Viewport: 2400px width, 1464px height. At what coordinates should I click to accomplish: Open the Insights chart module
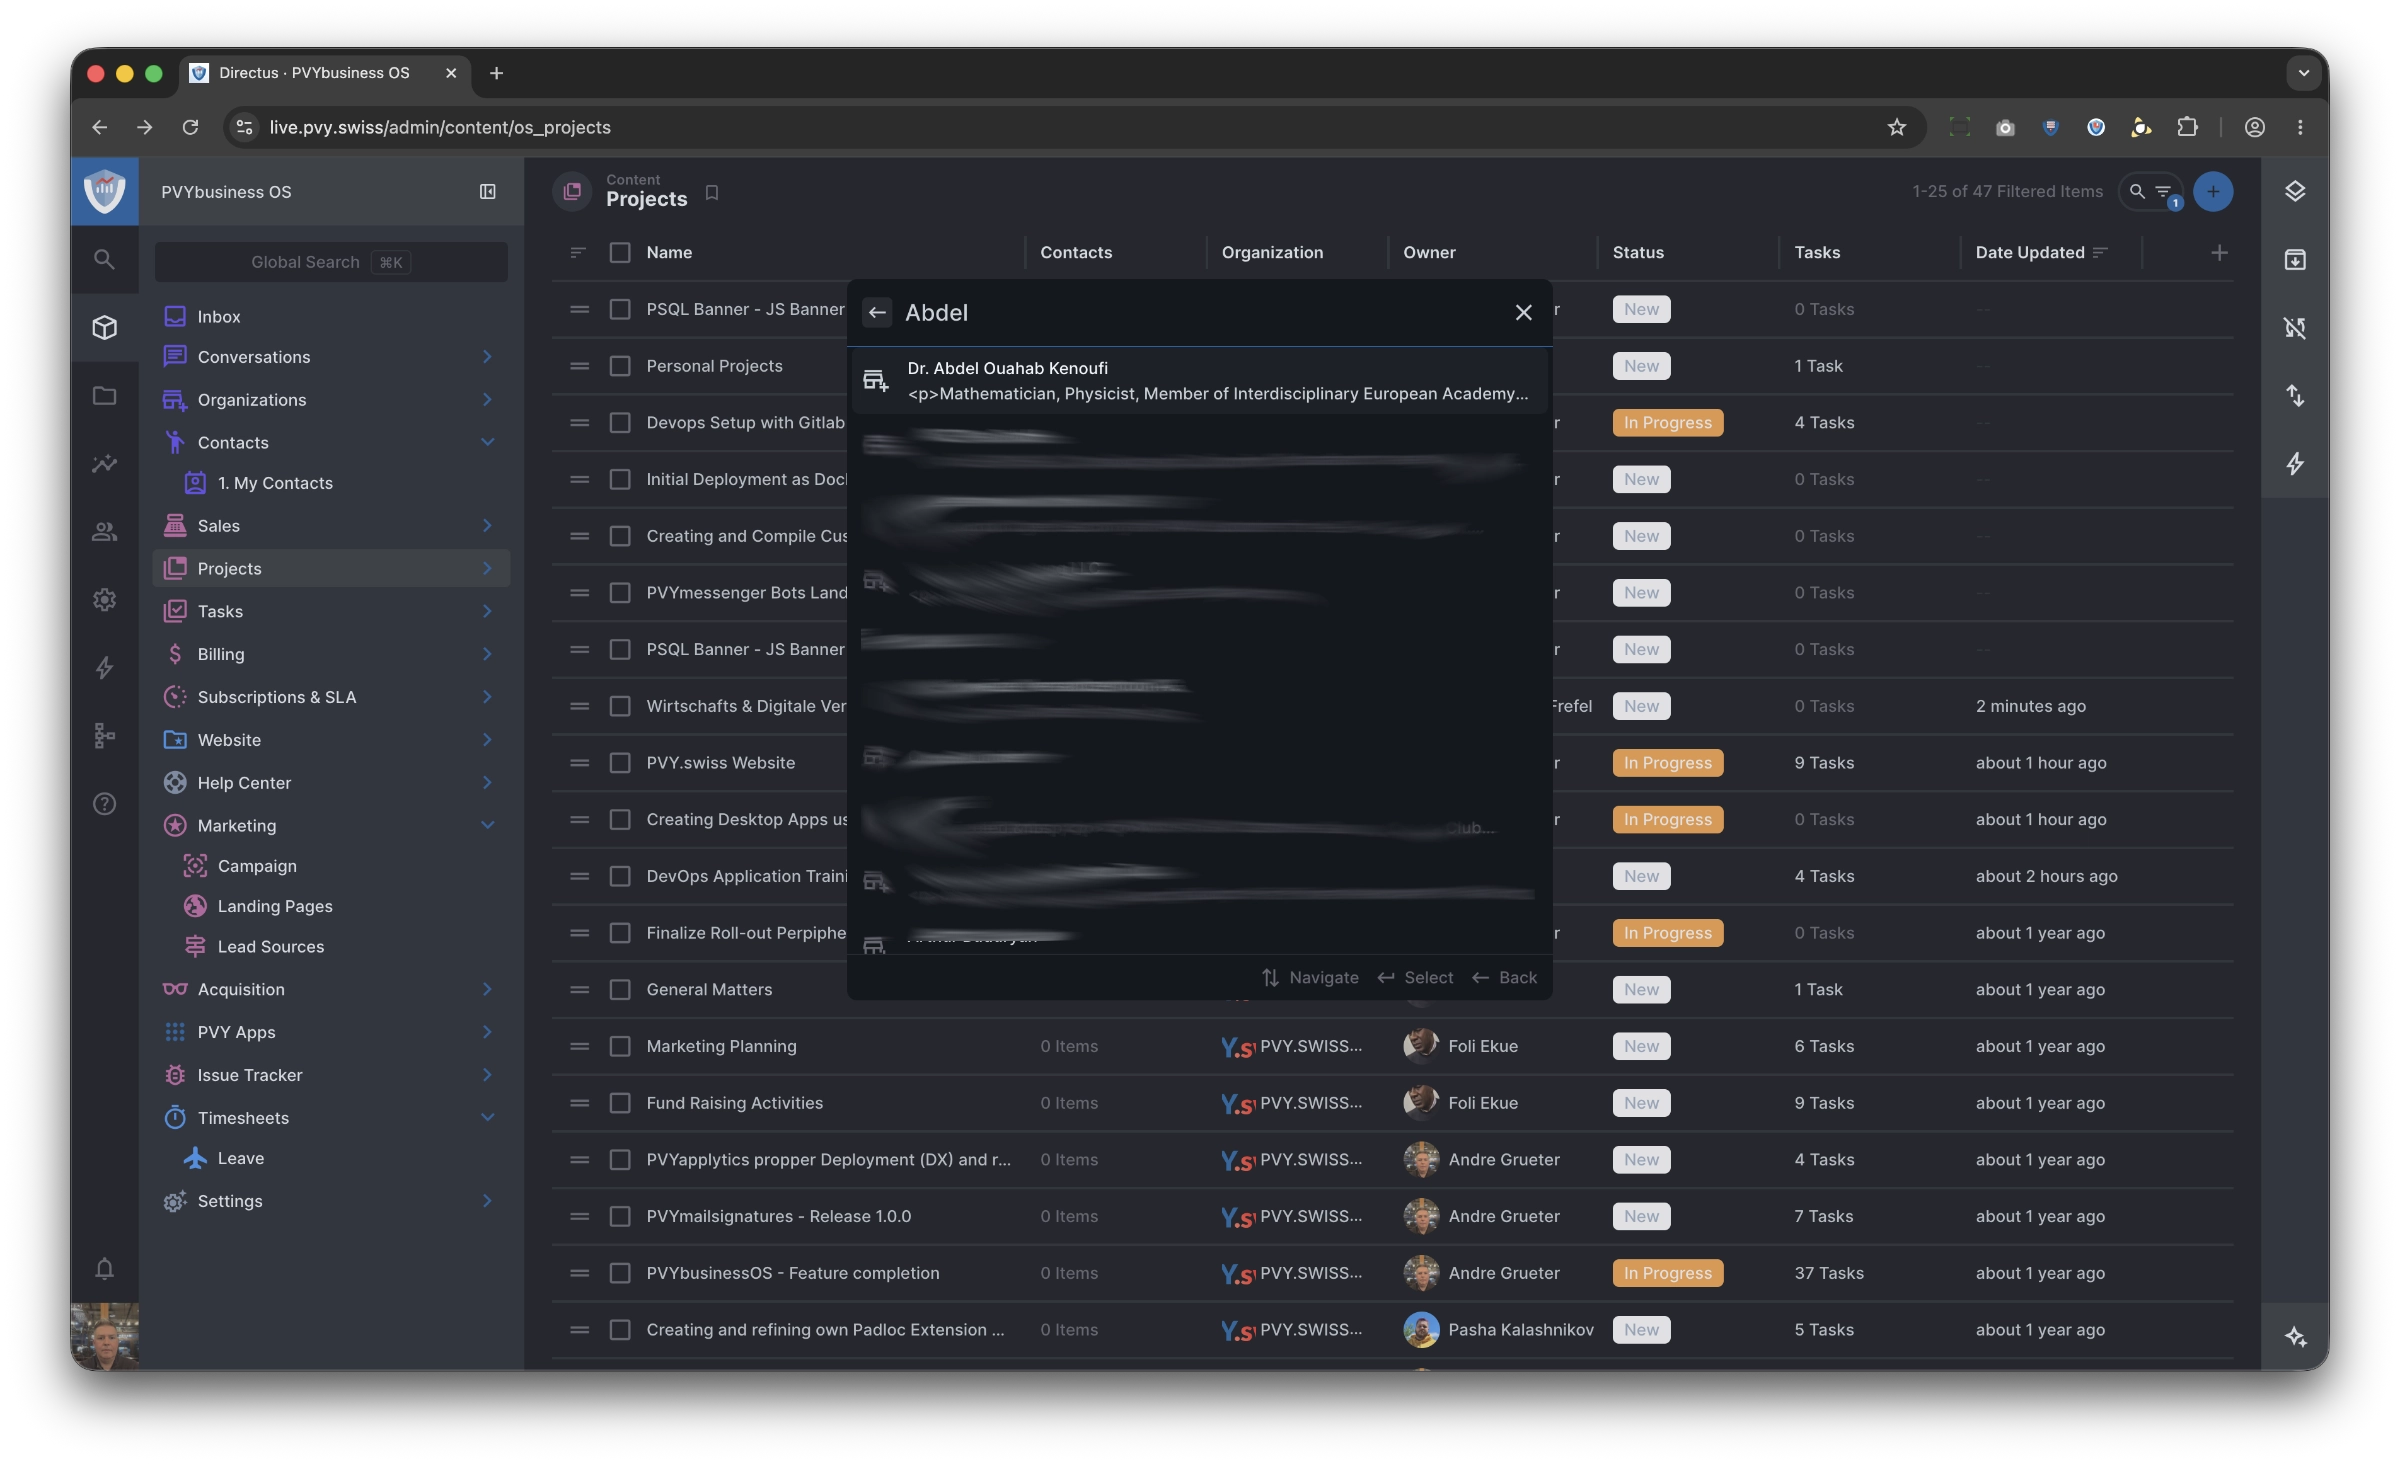(104, 463)
